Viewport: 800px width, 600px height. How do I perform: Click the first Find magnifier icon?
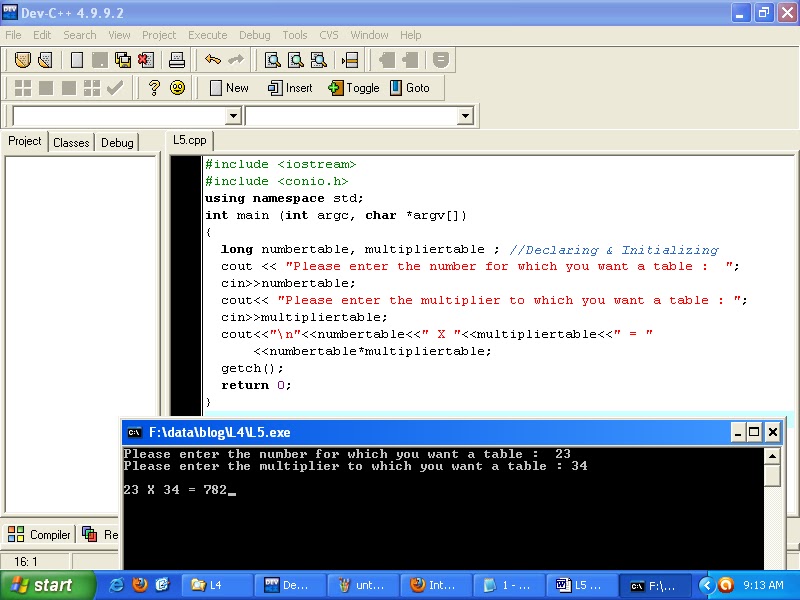pos(272,60)
